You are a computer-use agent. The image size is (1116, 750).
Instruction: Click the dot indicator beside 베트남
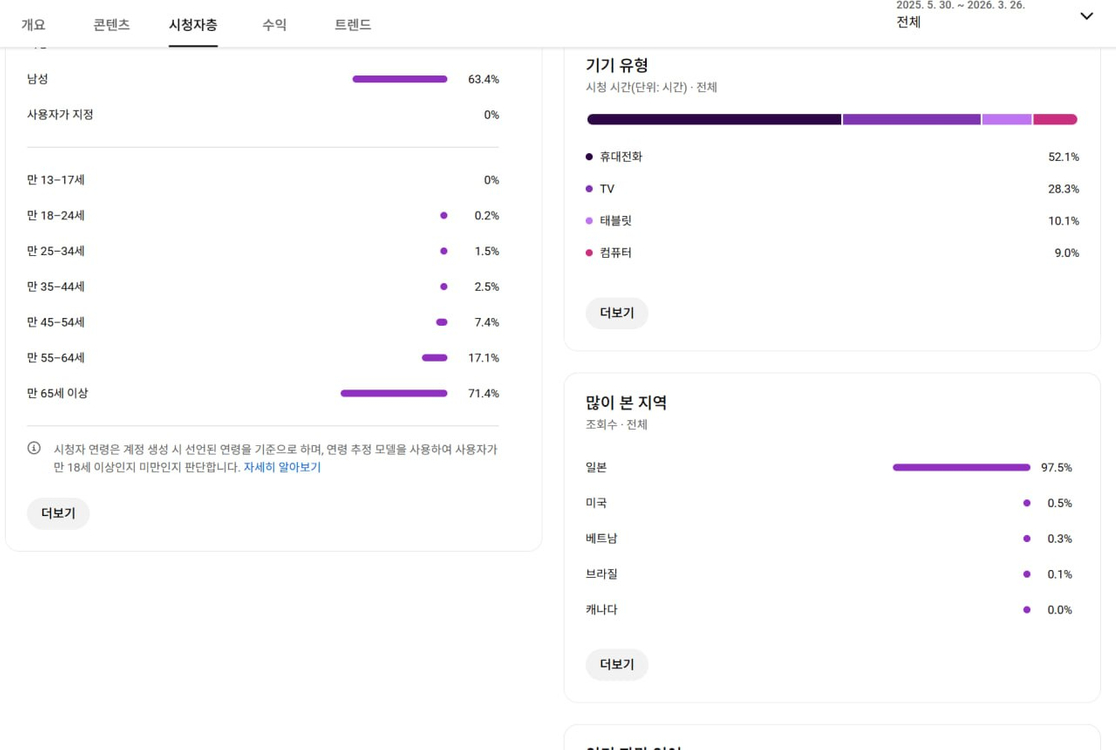click(1026, 538)
